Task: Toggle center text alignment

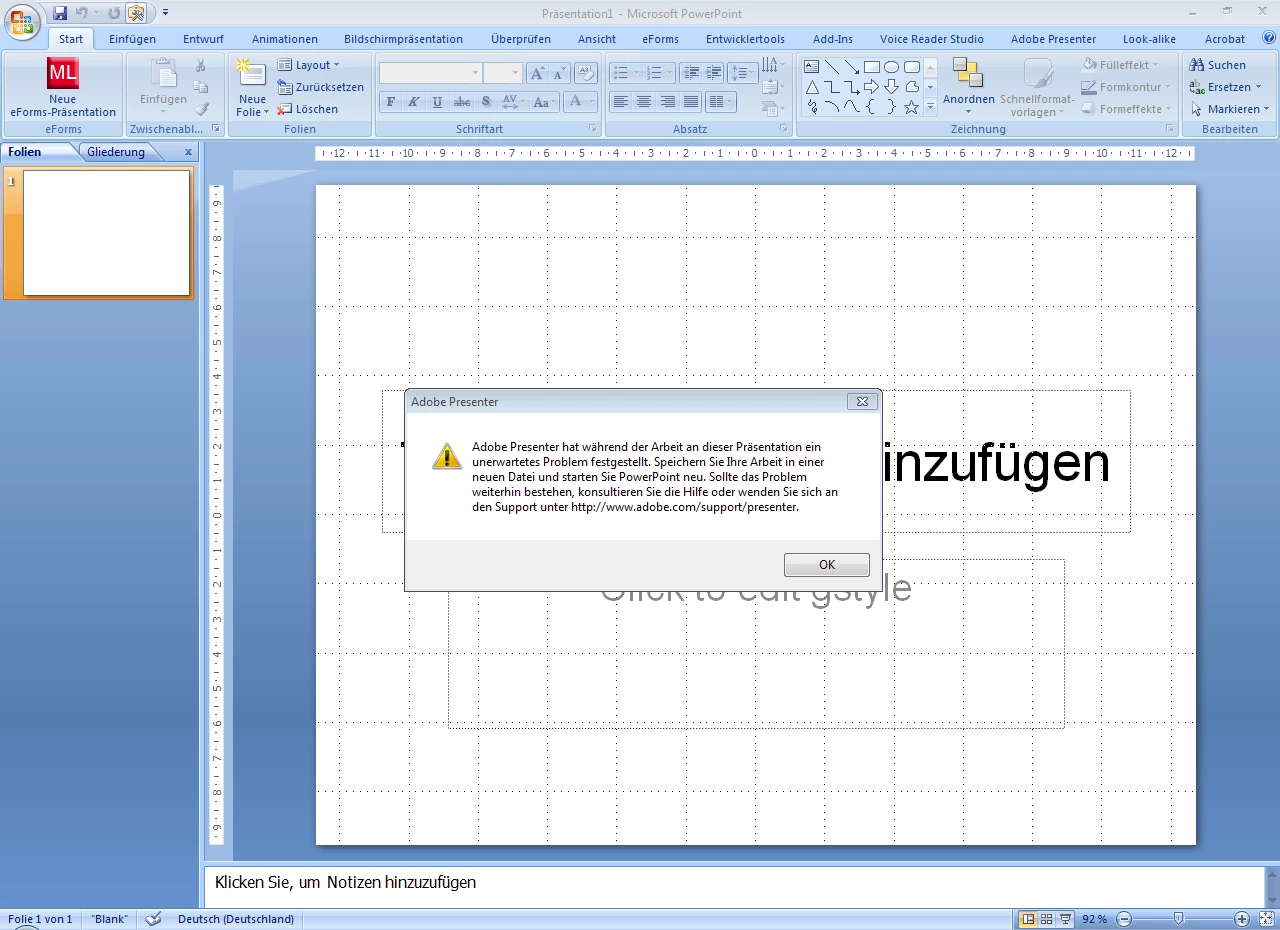Action: coord(644,102)
